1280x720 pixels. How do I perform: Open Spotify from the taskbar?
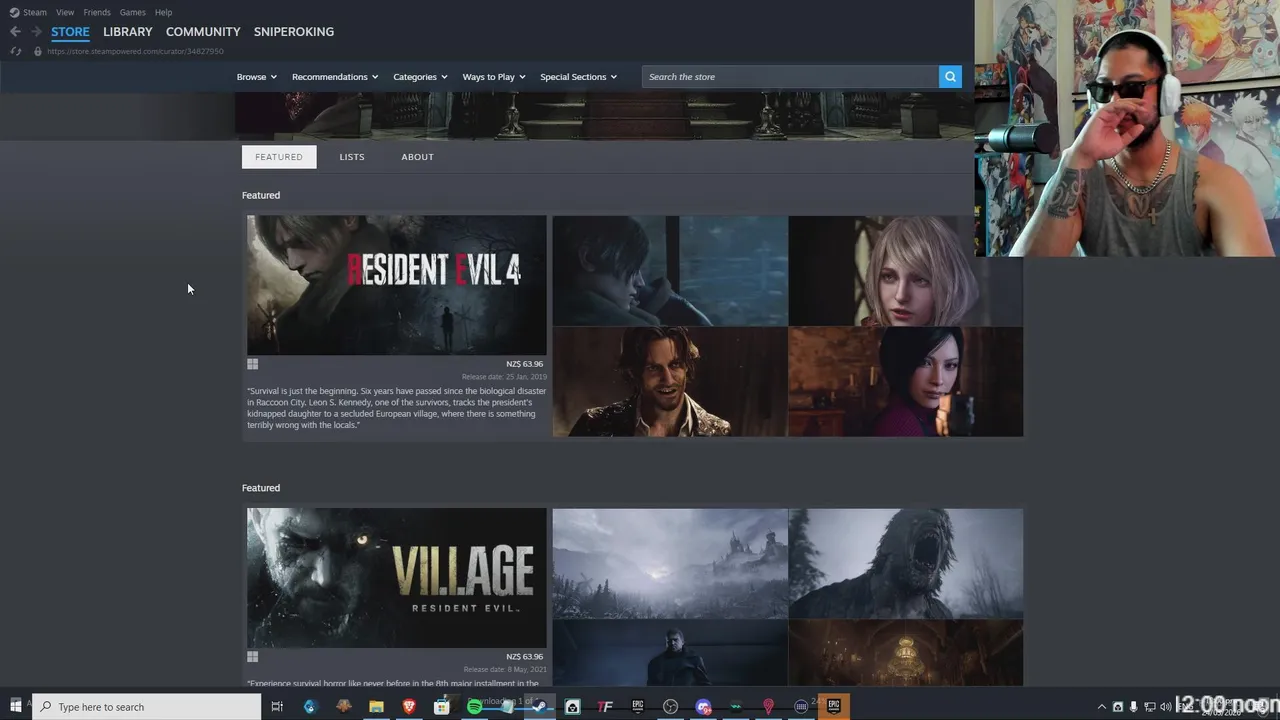474,707
